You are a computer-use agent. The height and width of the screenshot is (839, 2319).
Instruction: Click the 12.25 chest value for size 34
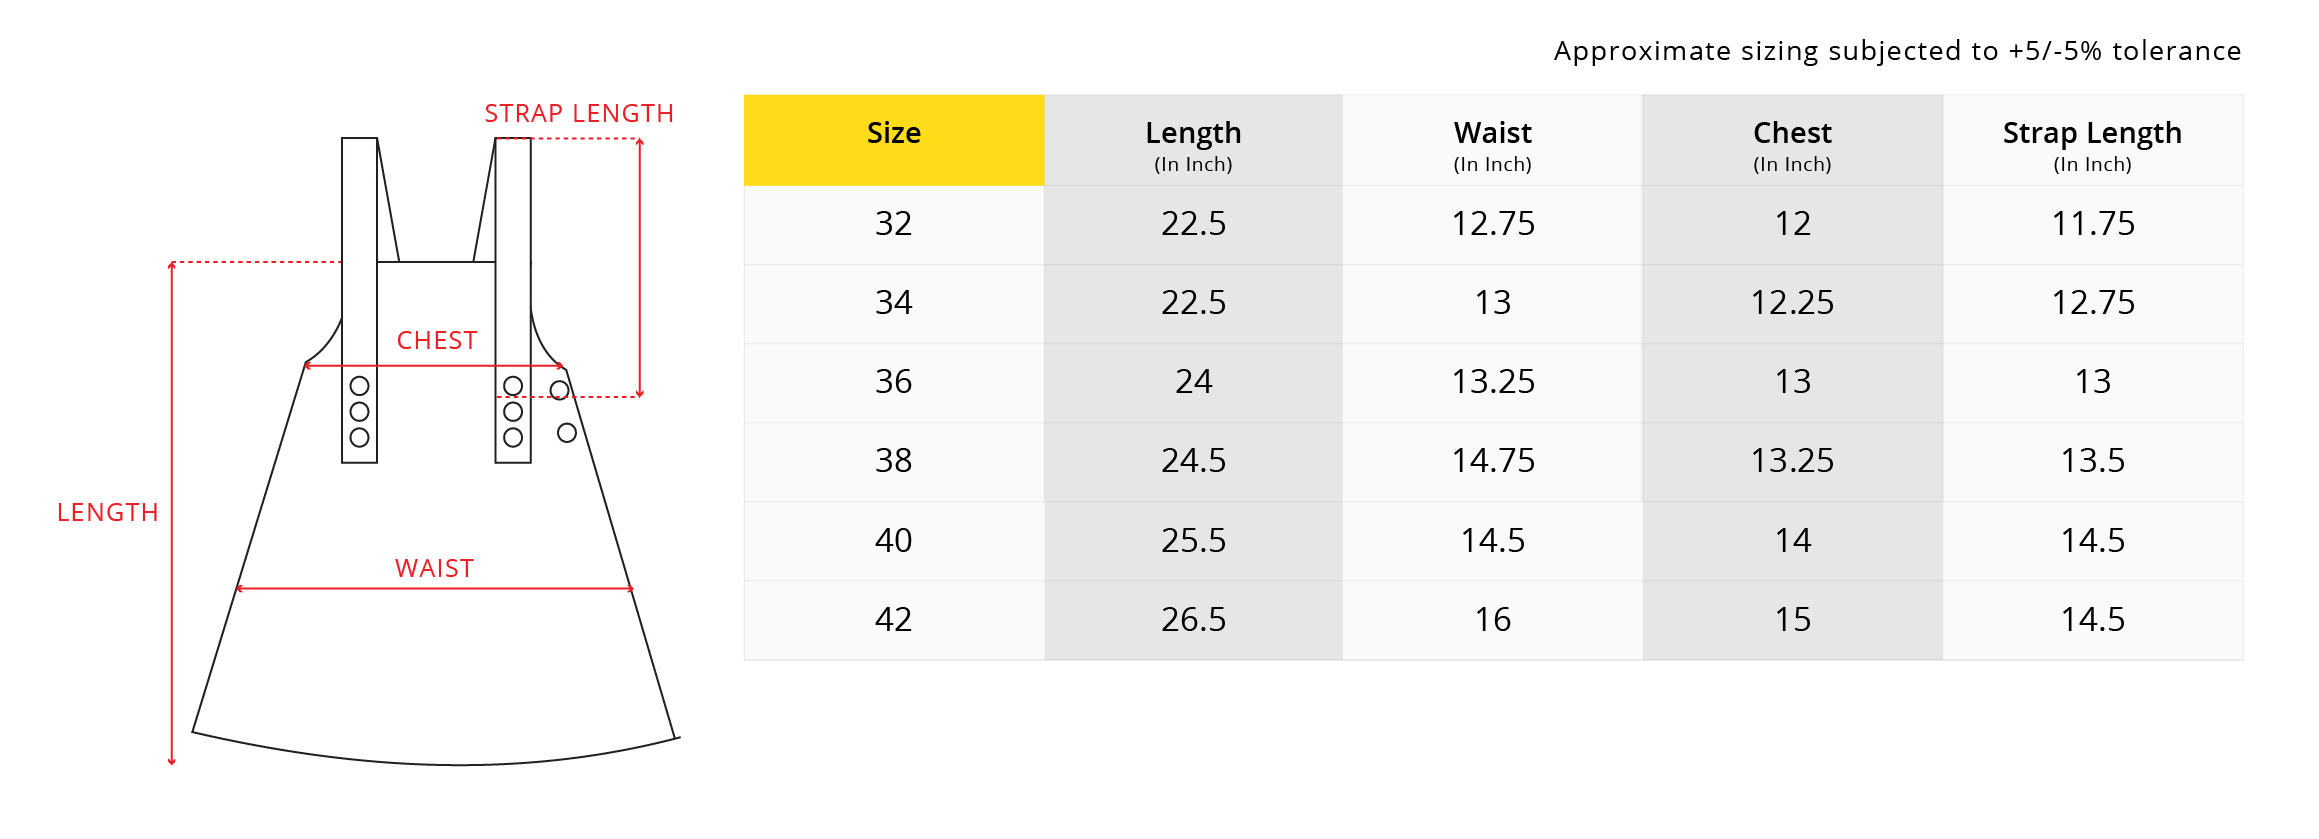(1792, 303)
